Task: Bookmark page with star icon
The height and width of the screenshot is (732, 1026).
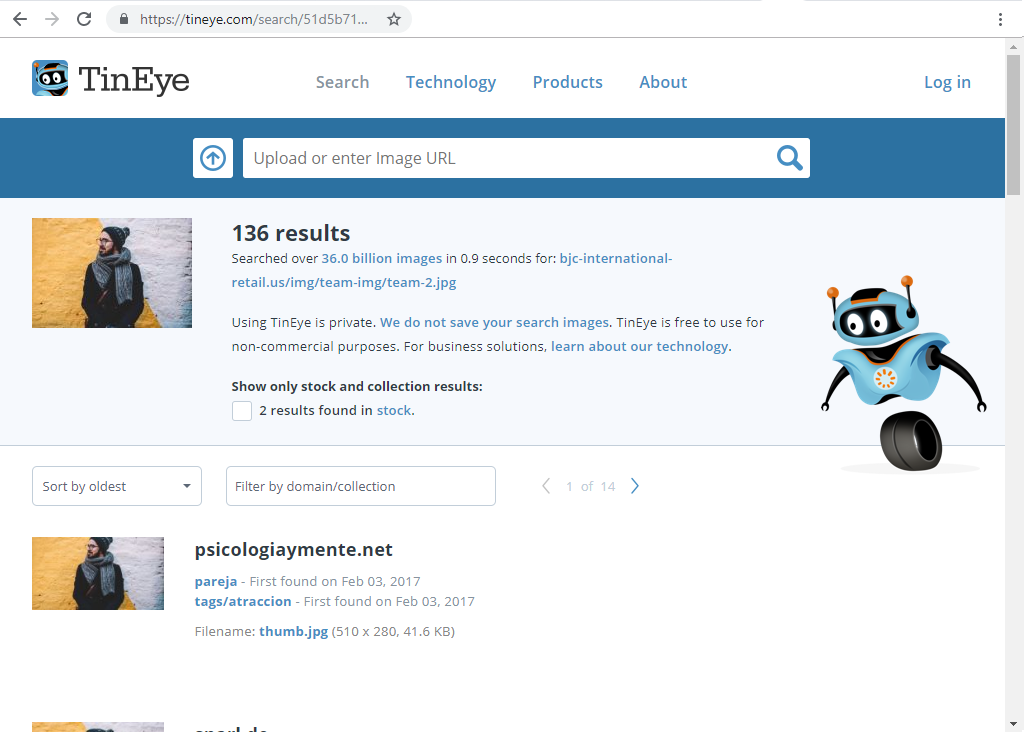Action: click(x=393, y=19)
